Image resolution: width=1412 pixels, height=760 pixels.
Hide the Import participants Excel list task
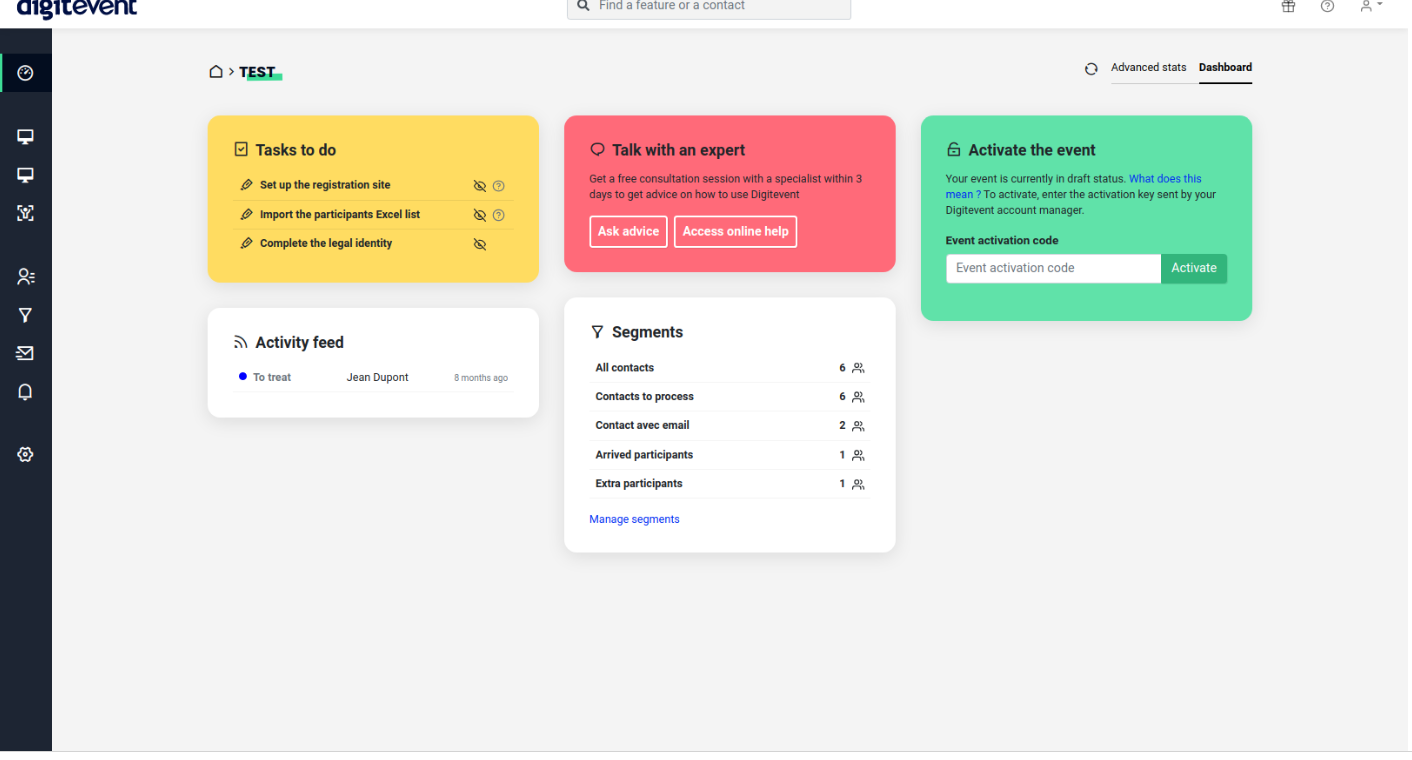click(x=480, y=215)
